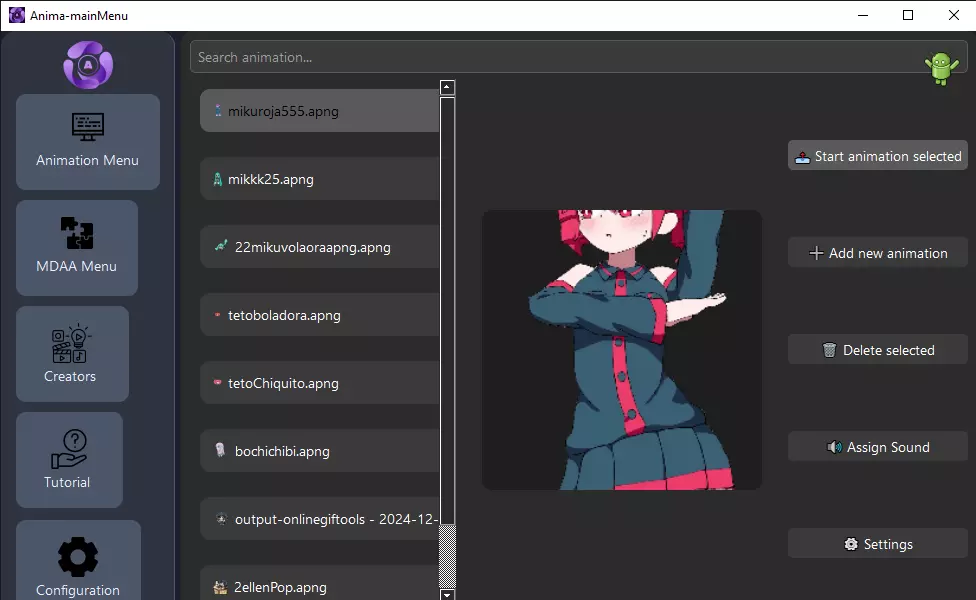Open the Animation Menu section

point(88,142)
